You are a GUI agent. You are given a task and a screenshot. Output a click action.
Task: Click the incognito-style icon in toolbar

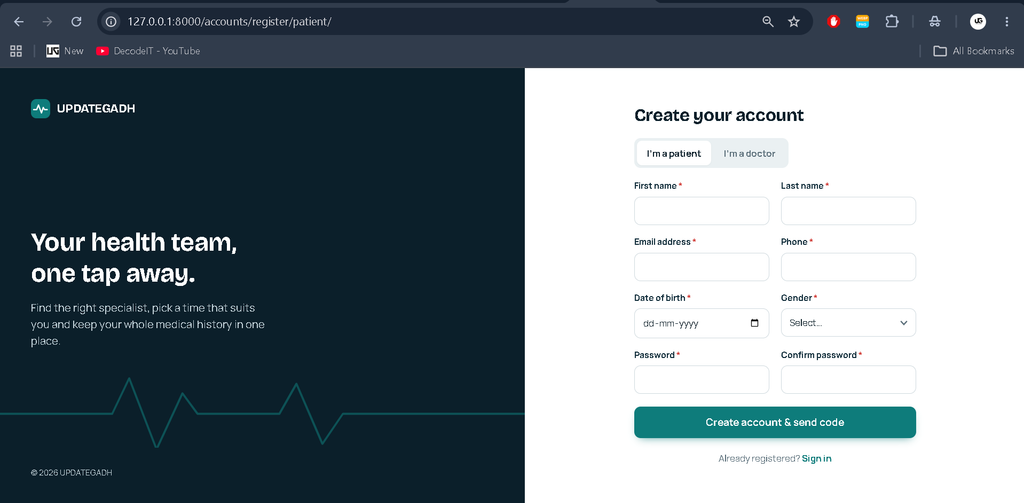pos(935,22)
